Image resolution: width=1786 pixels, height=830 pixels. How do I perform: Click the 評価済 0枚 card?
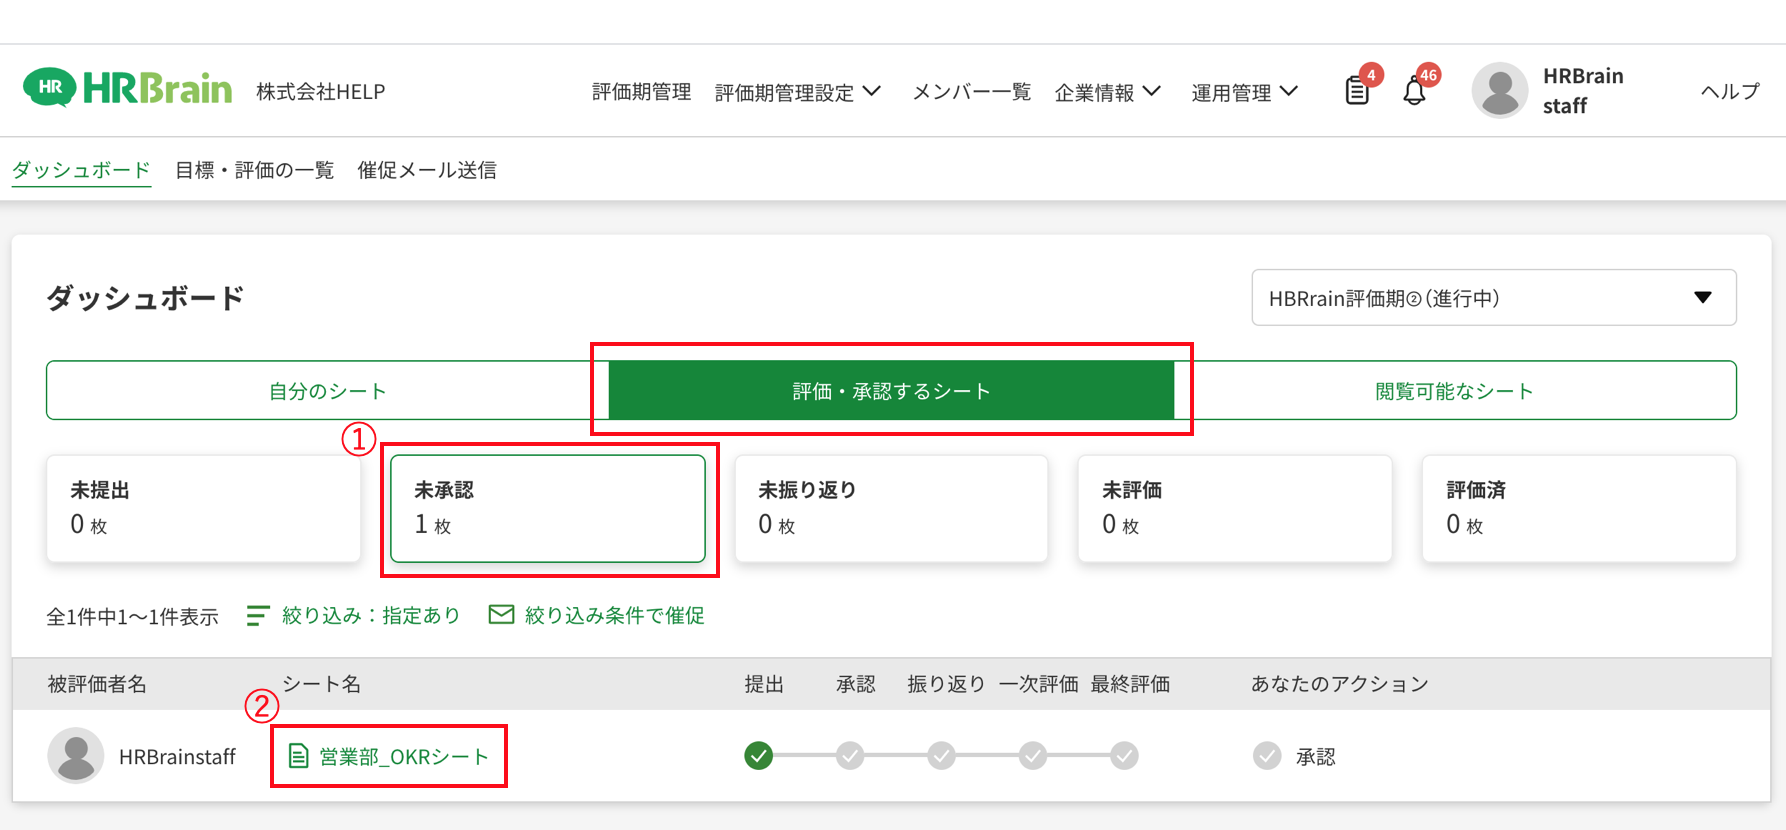coord(1579,508)
